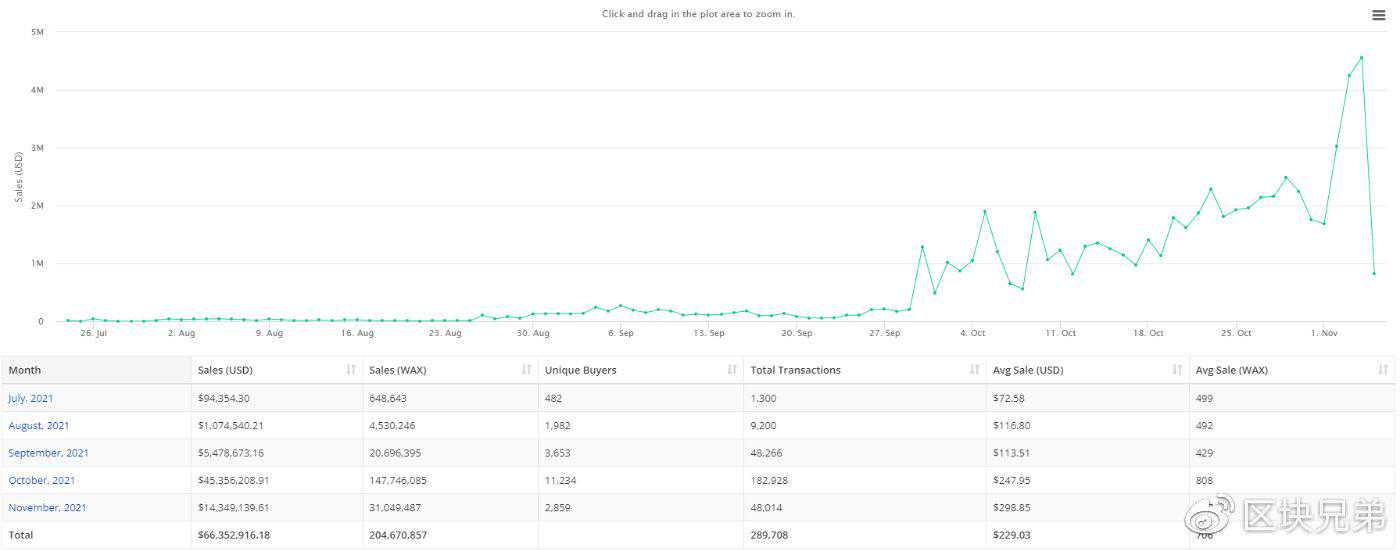Click the Sales (WAX) column sort arrows
Screen dimensions: 1400x550
tap(527, 370)
